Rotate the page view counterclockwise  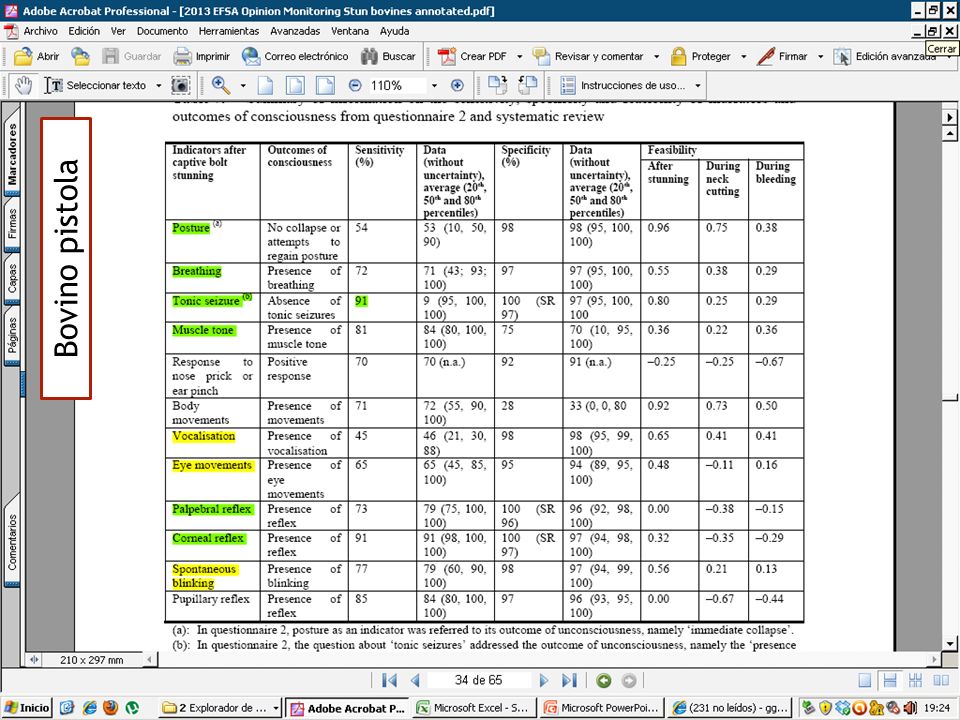coord(527,86)
